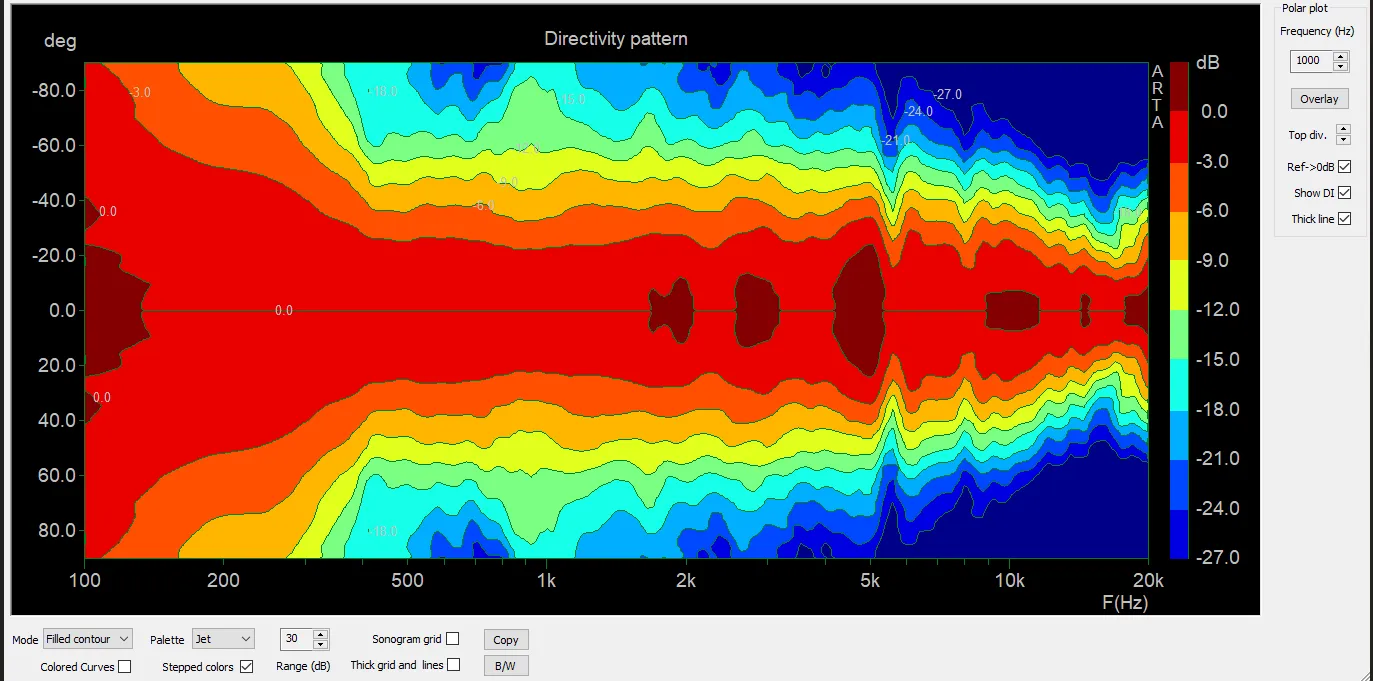Decrease the polar plot frequency with down arrow
Viewport: 1373px width, 681px height.
click(1341, 65)
